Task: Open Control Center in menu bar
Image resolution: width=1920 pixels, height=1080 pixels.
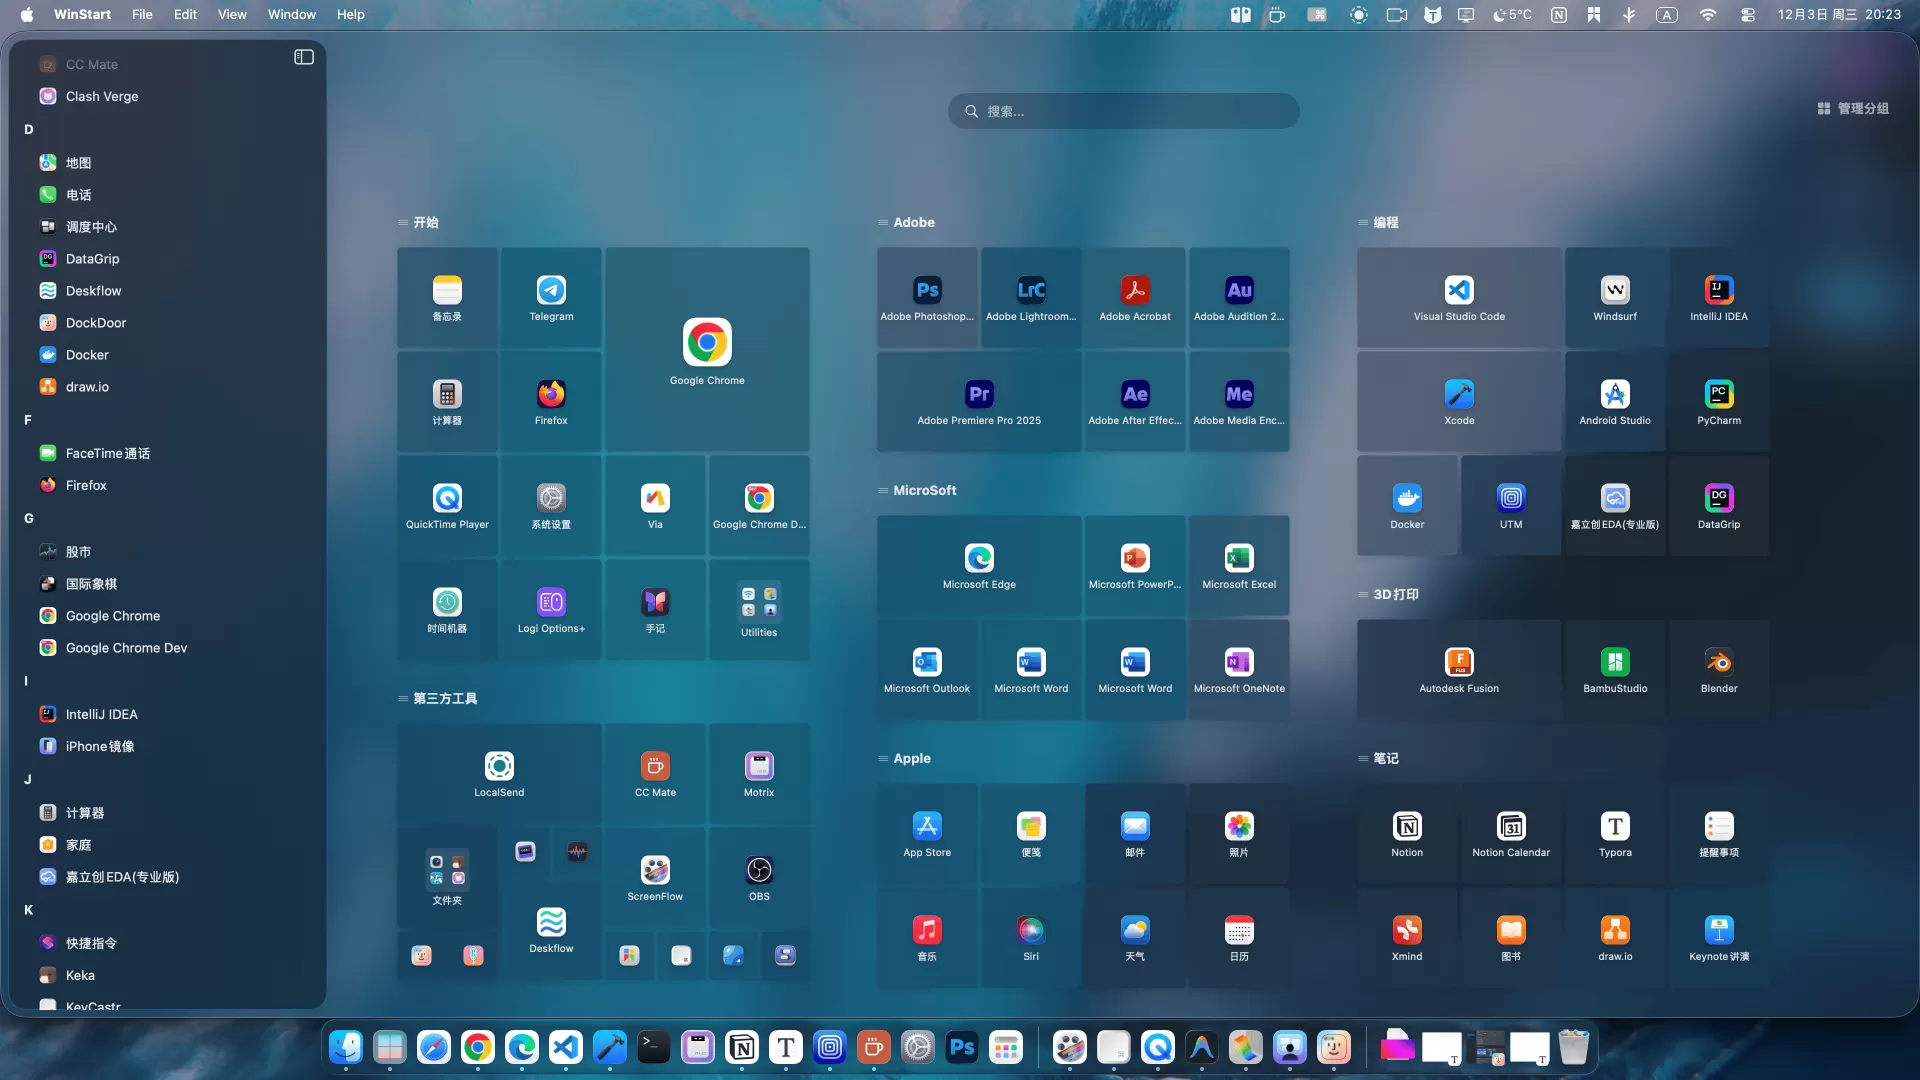Action: (1748, 14)
